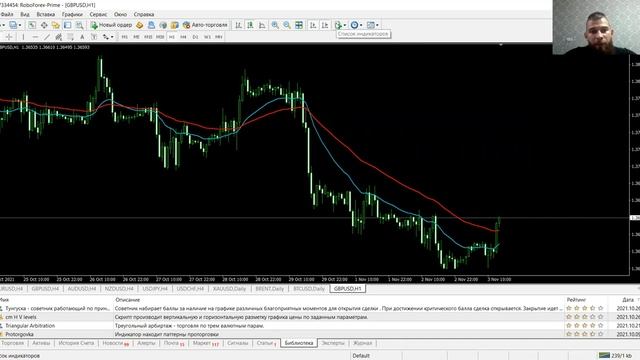The width and height of the screenshot is (640, 360).
Task: Select the text A tool
Action: click(x=82, y=37)
